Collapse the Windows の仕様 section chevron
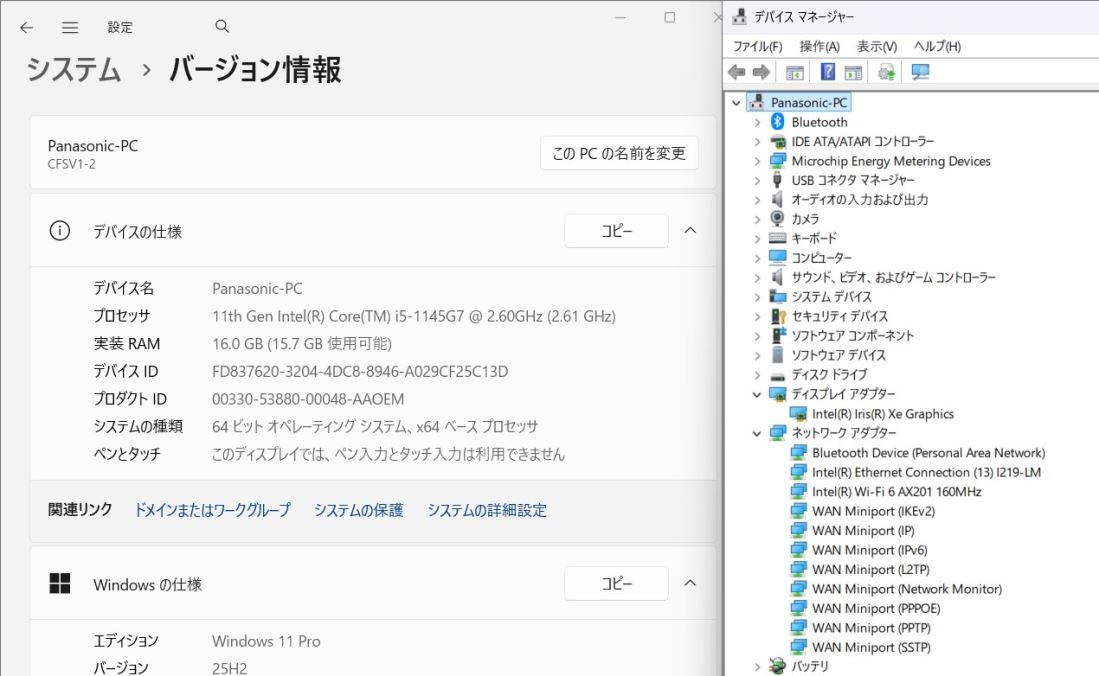1099x676 pixels. [x=690, y=584]
